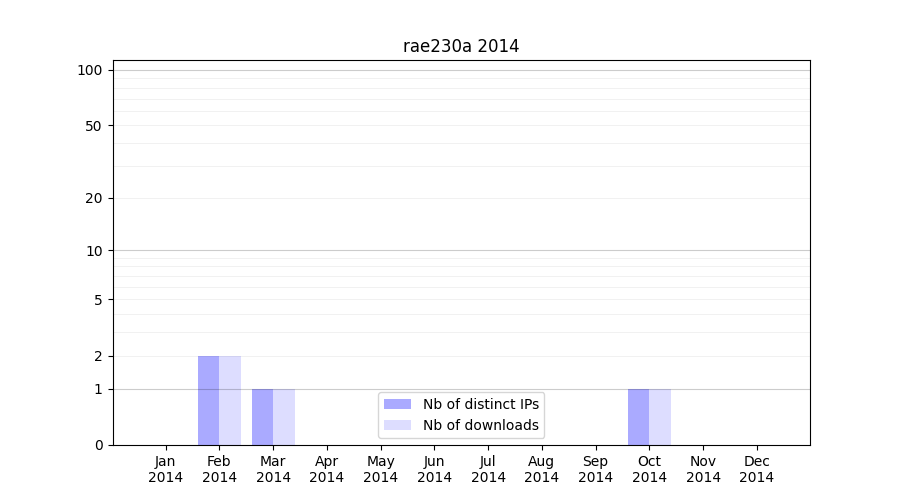Click the Feb 2014 downloads bar
The width and height of the screenshot is (900, 500).
(x=230, y=400)
